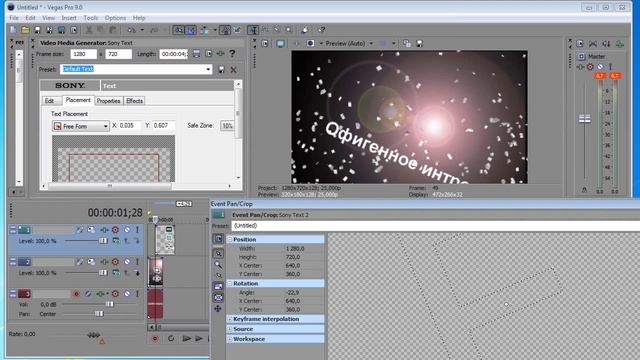Click the green downmix icon in the mixer toolbar
Image resolution: width=640 pixels, height=360 pixels.
click(620, 44)
